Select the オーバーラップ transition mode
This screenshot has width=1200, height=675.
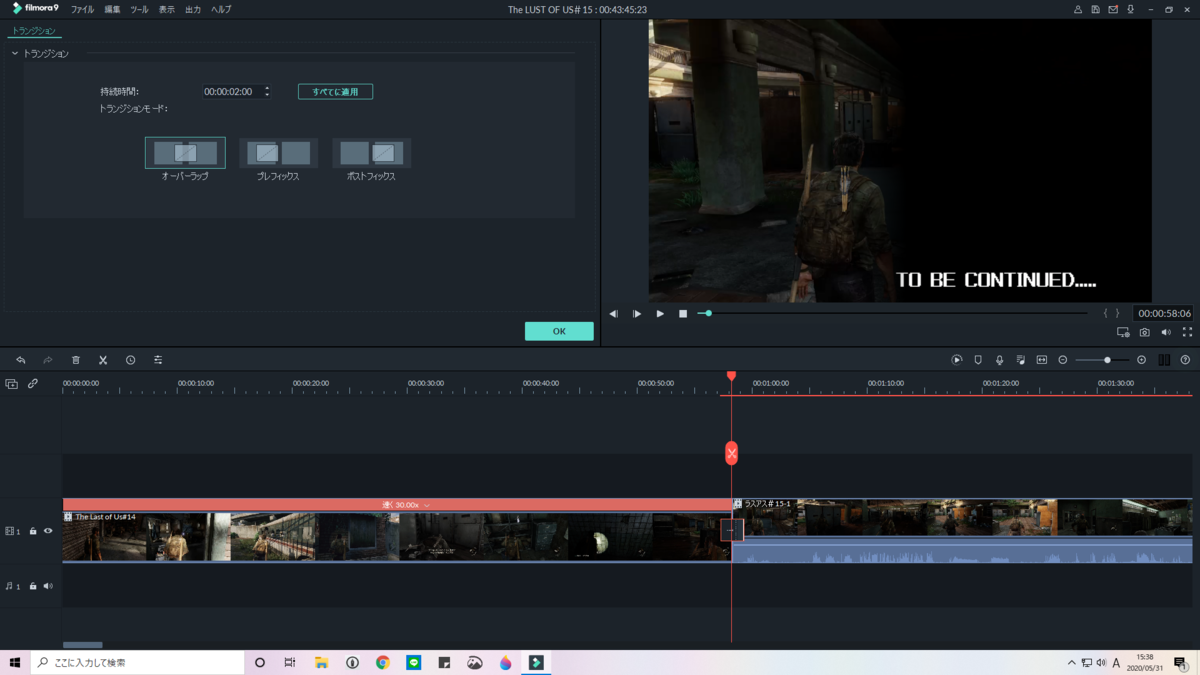click(x=185, y=153)
